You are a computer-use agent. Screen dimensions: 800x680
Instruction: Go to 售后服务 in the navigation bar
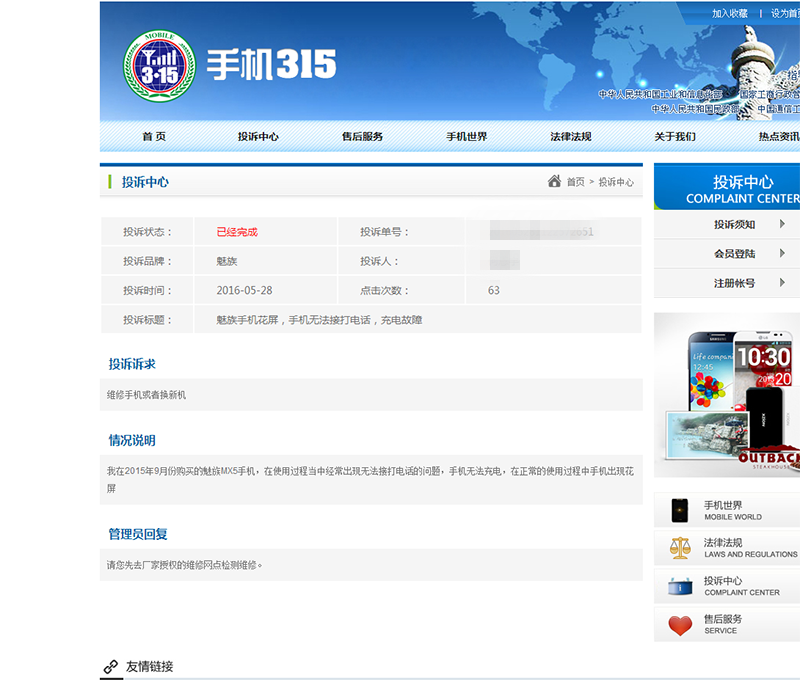[362, 136]
